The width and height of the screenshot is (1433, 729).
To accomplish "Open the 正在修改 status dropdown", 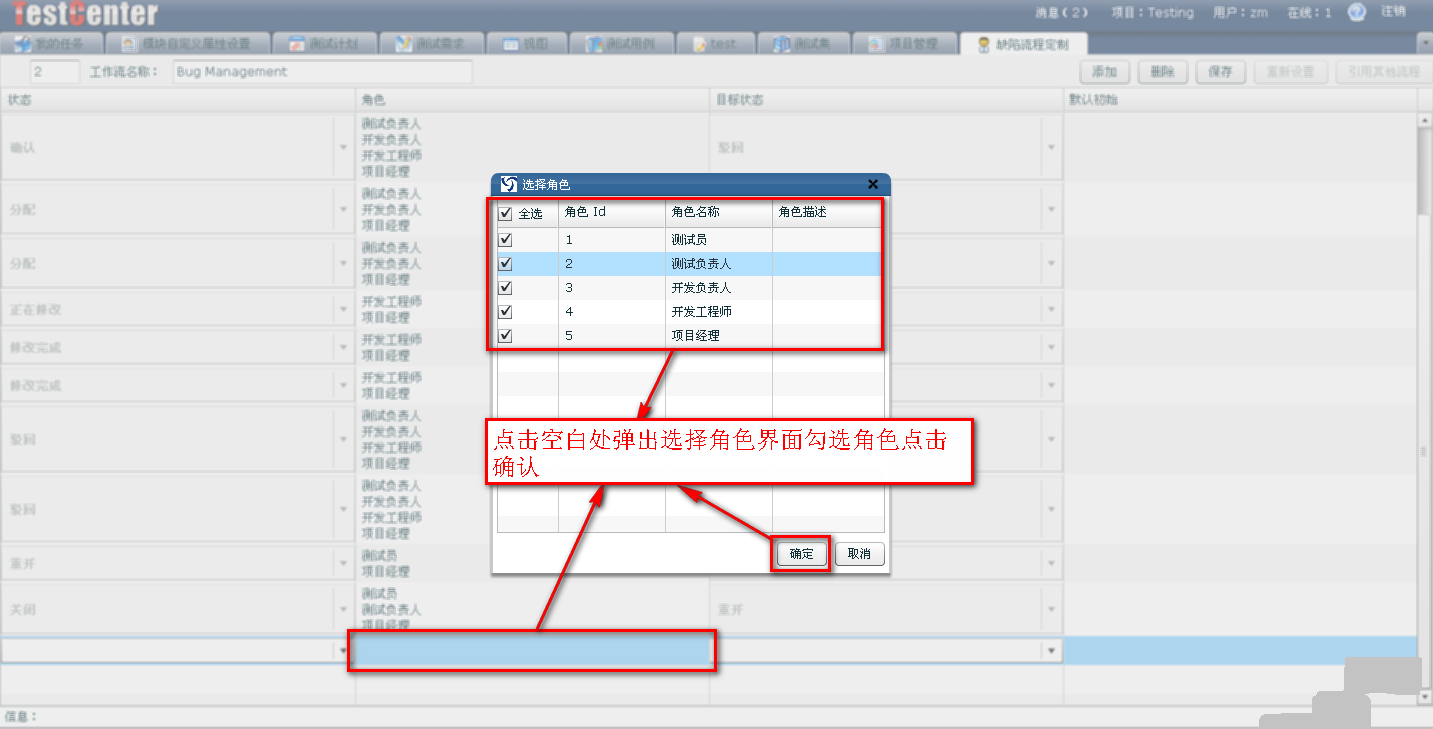I will [x=343, y=310].
